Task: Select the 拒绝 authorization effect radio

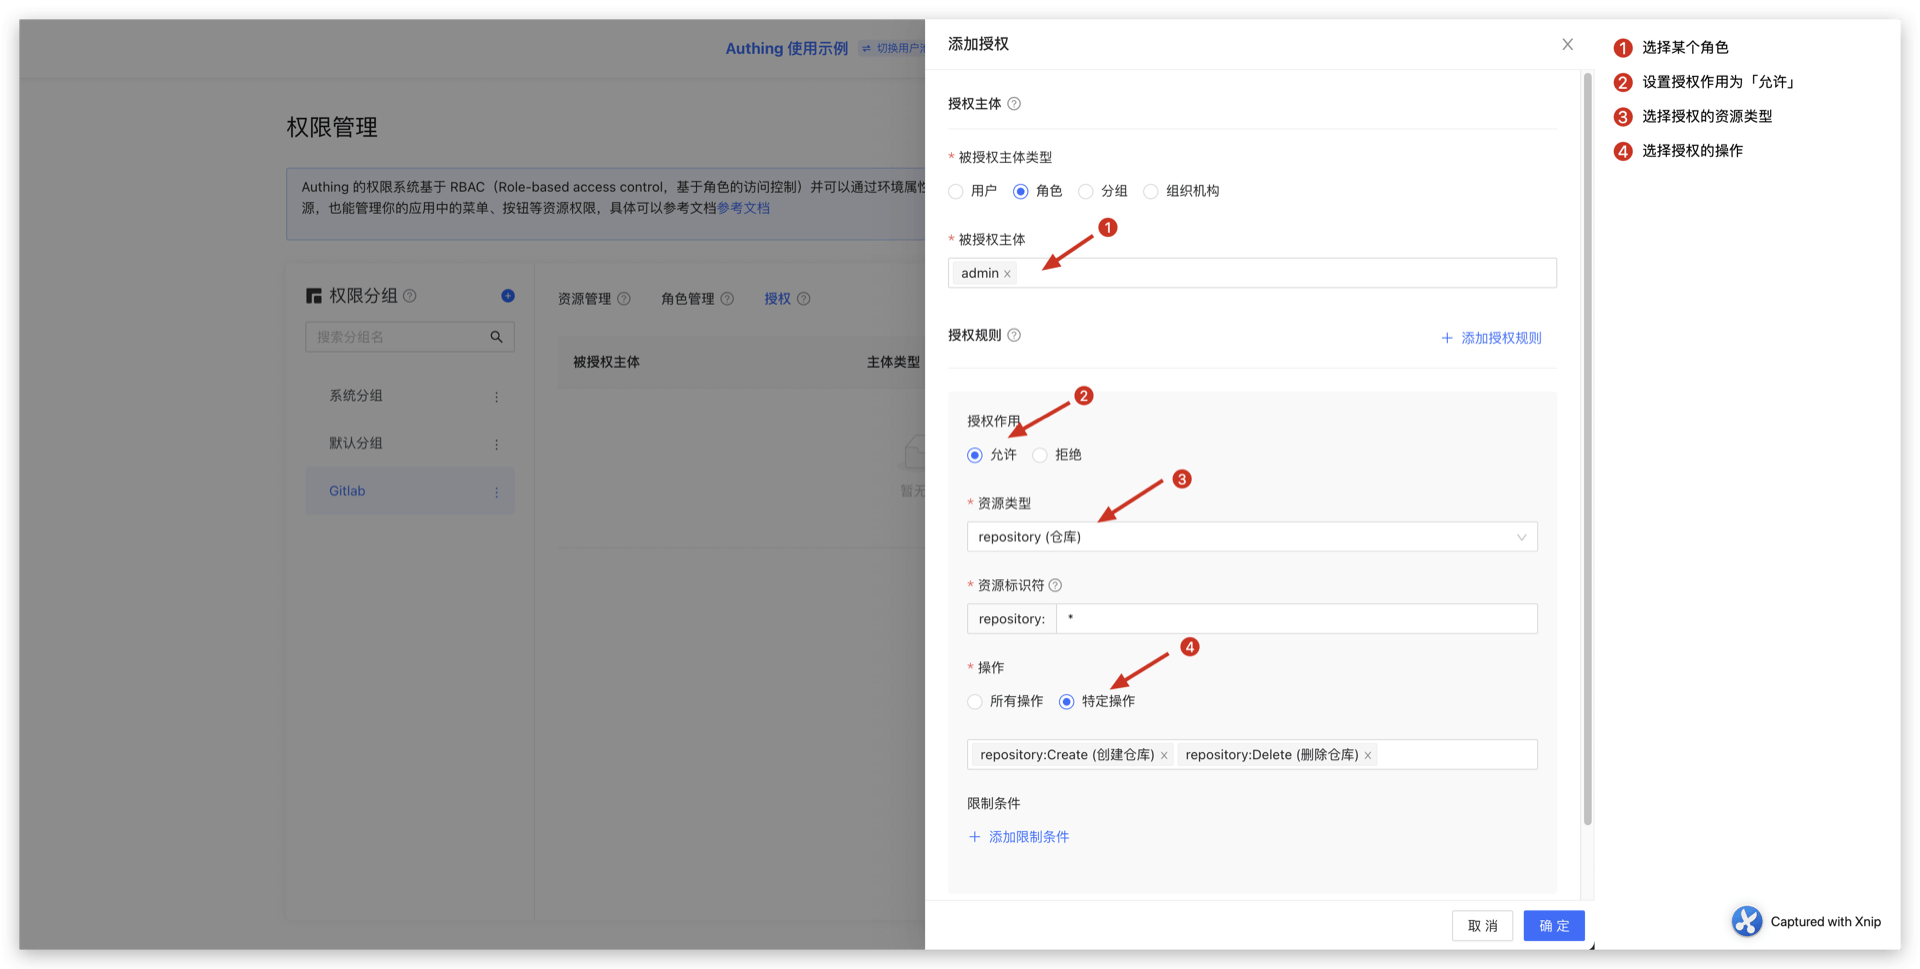Action: click(1040, 455)
